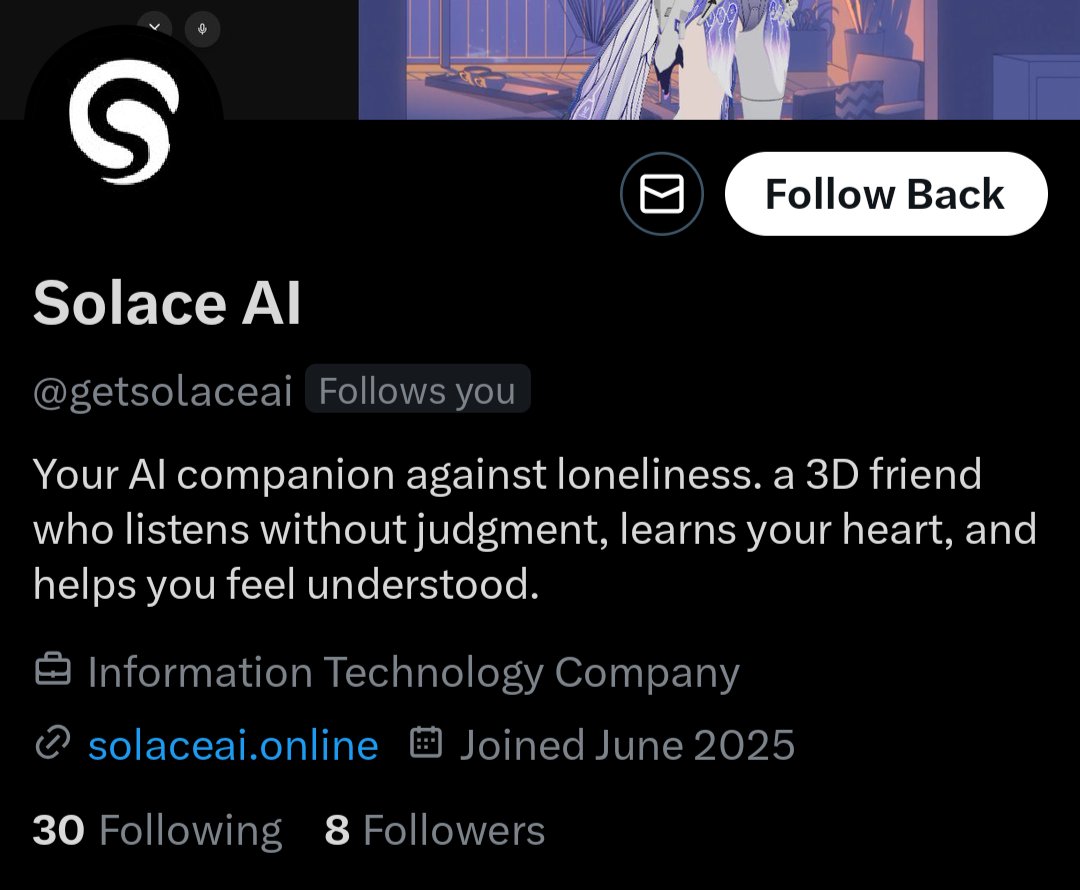Image resolution: width=1080 pixels, height=890 pixels.
Task: Click the Solace AI display name
Action: 167,302
